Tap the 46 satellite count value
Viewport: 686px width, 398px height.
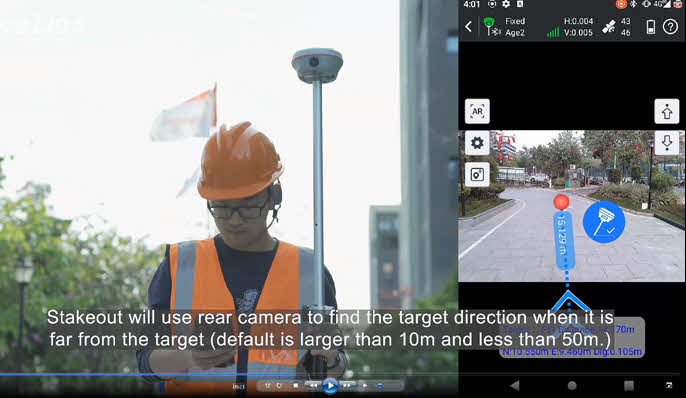coord(626,33)
